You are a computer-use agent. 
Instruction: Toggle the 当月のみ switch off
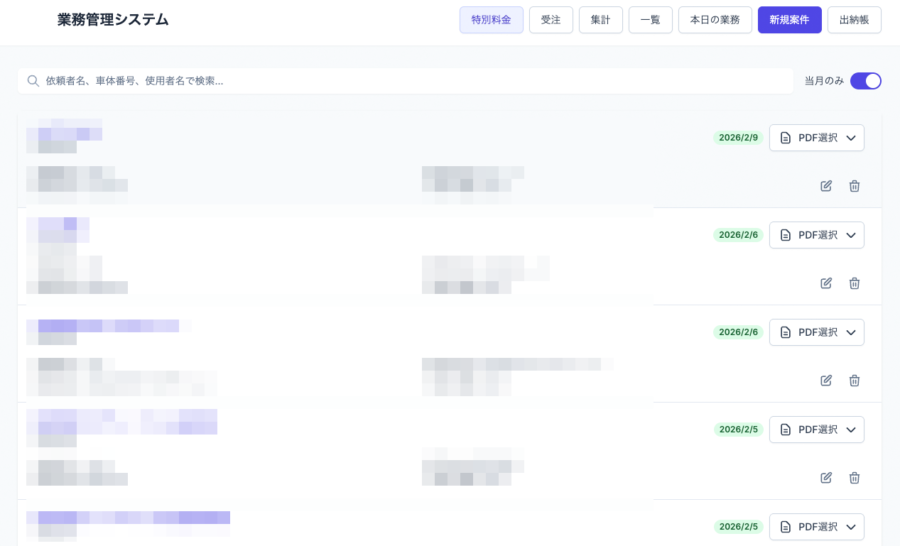pyautogui.click(x=865, y=81)
